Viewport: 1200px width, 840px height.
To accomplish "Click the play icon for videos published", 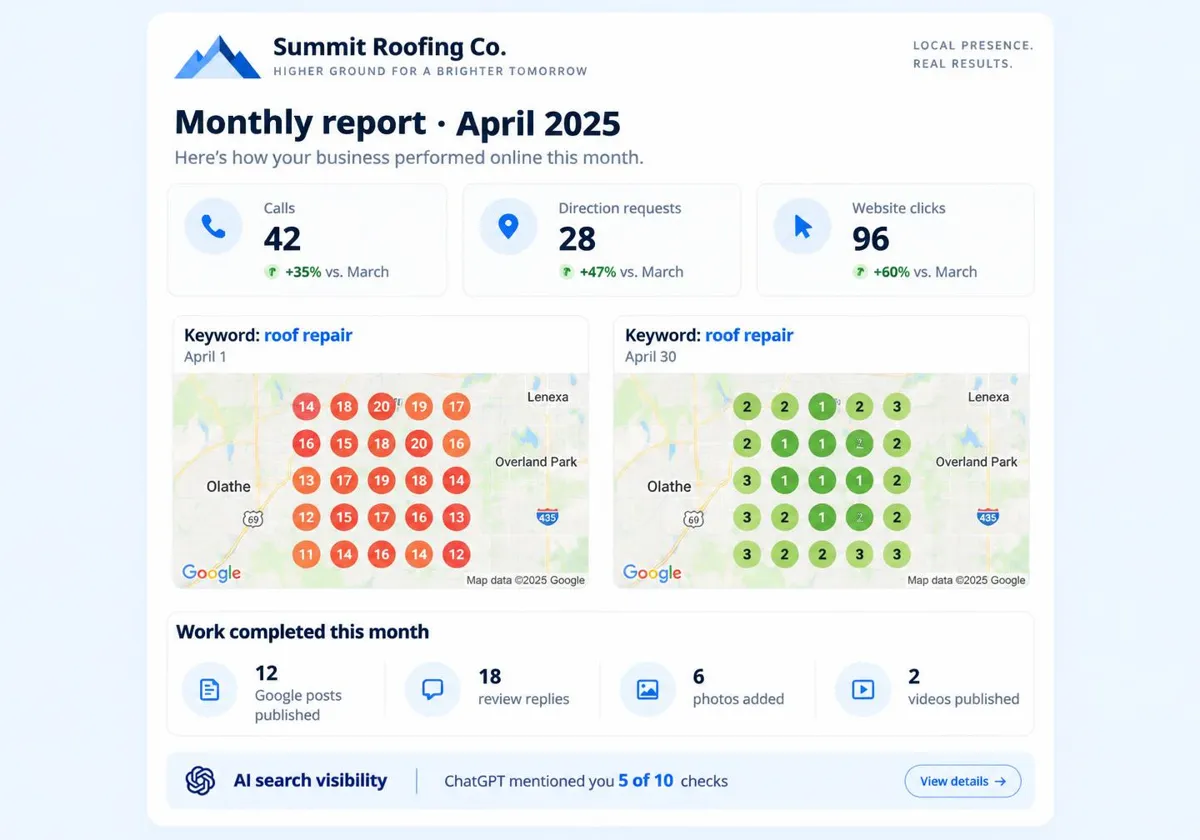I will pos(863,690).
